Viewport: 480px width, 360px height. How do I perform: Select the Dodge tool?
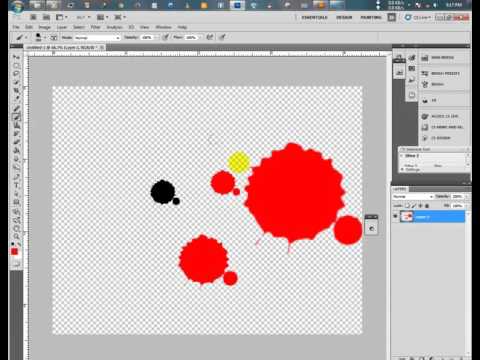click(16, 167)
